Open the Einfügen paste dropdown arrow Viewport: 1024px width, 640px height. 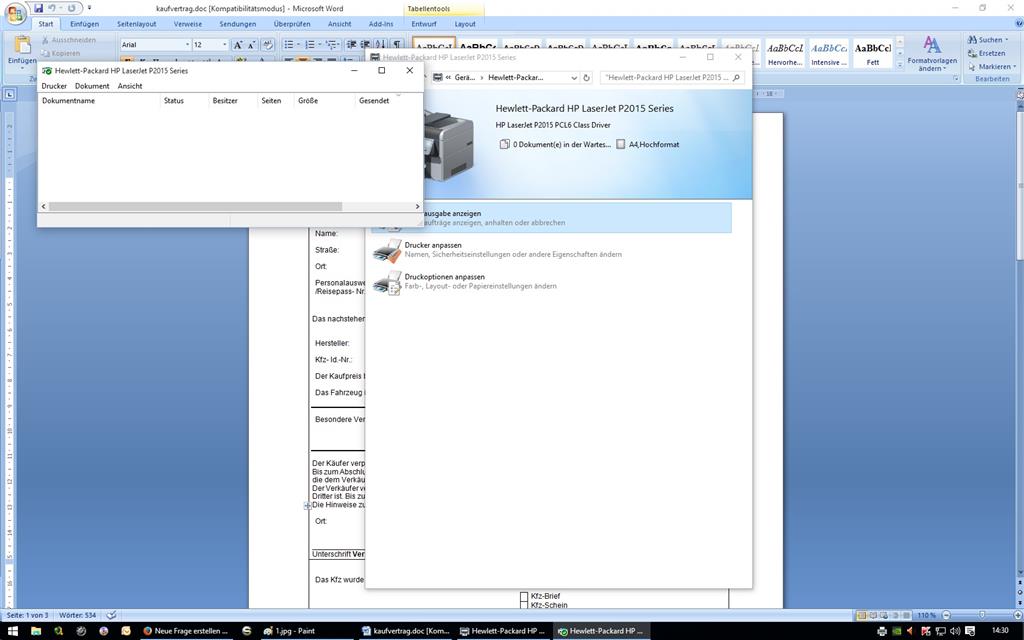coord(22,68)
